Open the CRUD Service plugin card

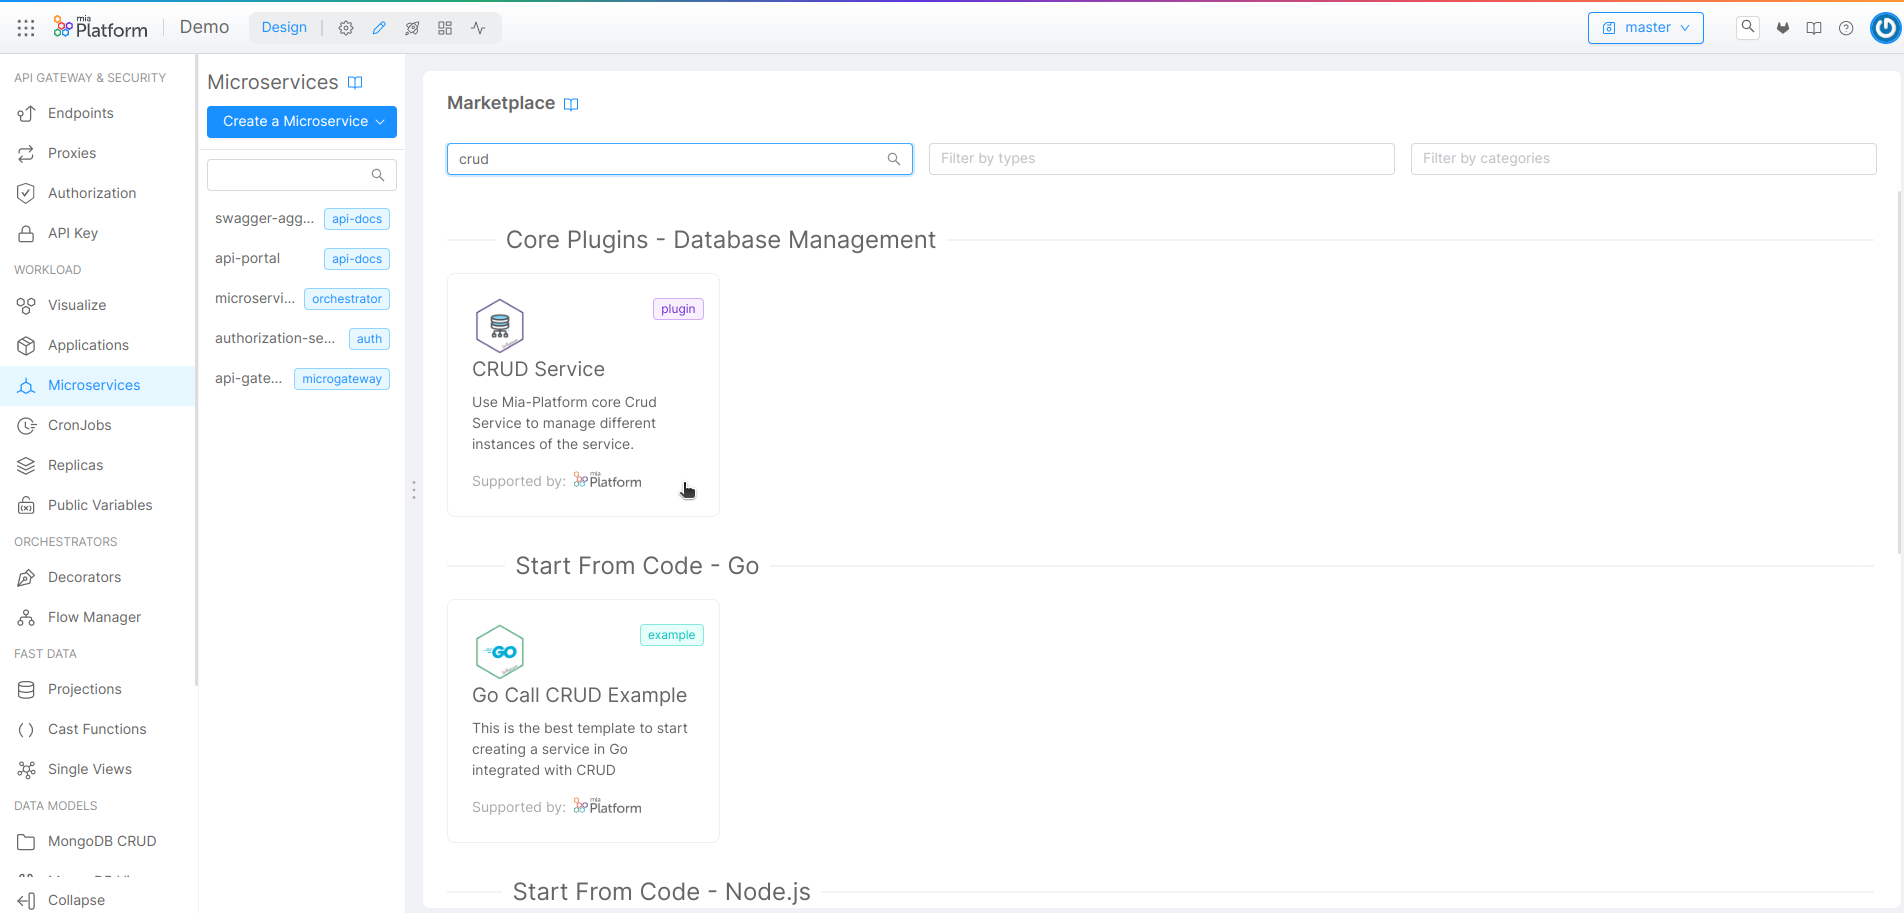coord(583,394)
